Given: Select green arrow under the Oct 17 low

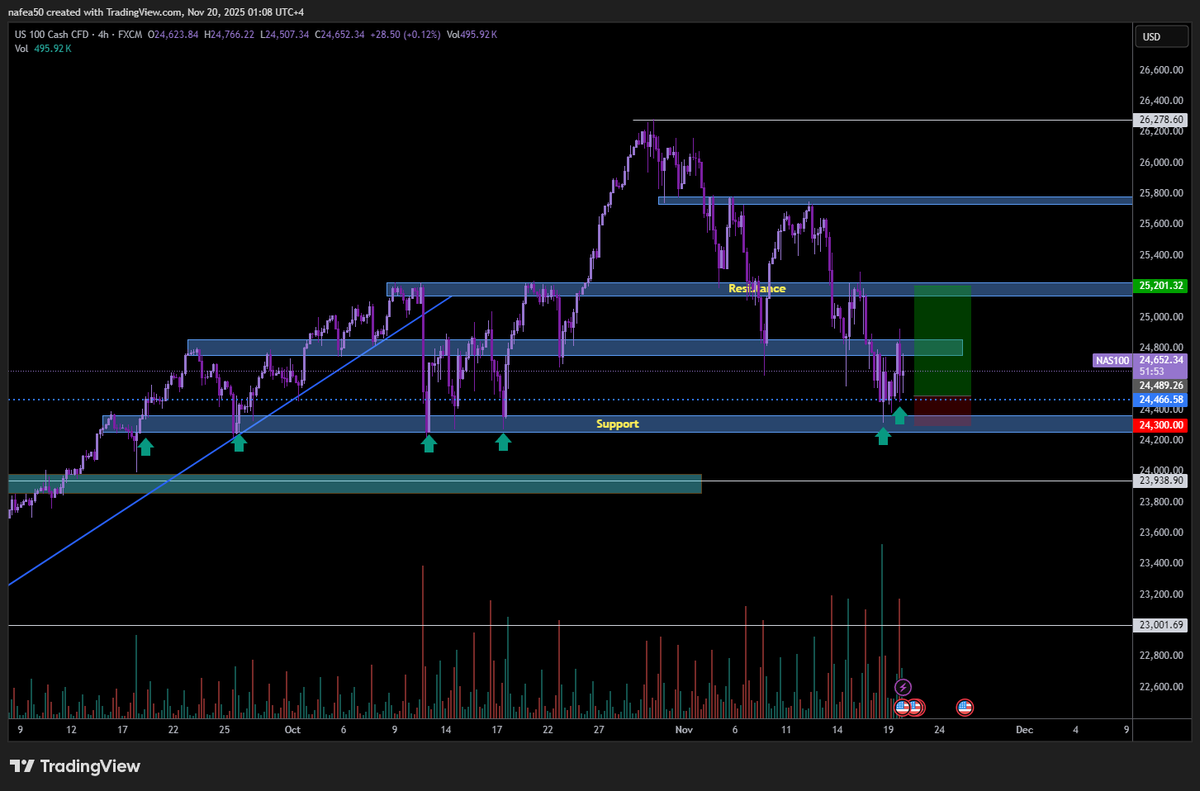Looking at the screenshot, I should (x=503, y=442).
